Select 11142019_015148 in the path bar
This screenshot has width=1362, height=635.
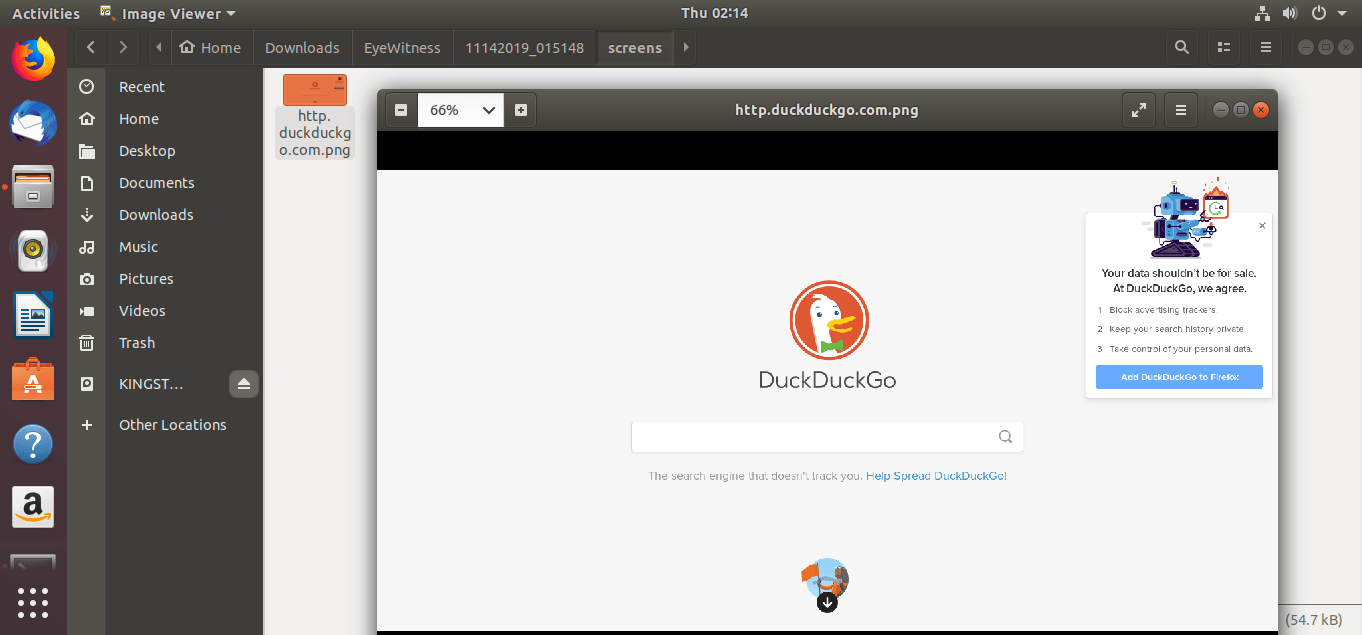[x=524, y=47]
